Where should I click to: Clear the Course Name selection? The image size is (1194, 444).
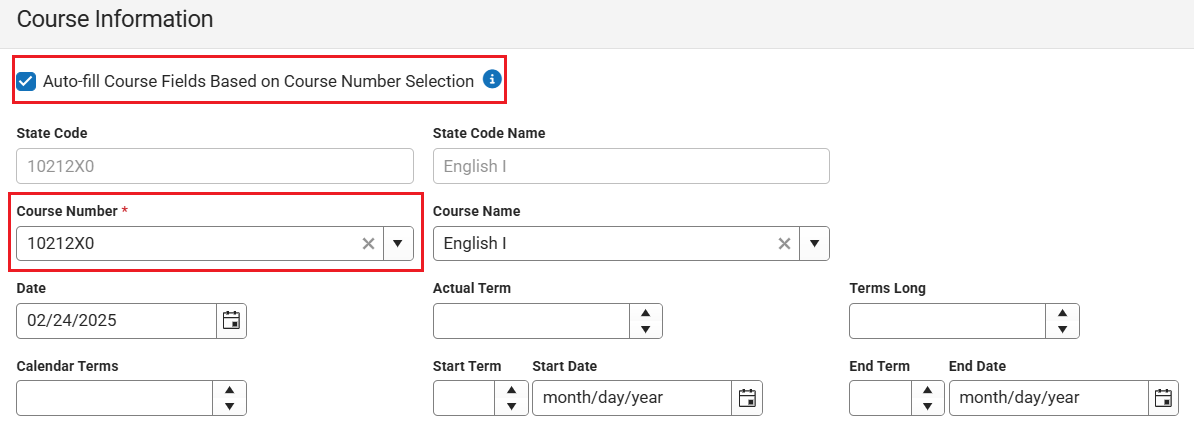[784, 243]
